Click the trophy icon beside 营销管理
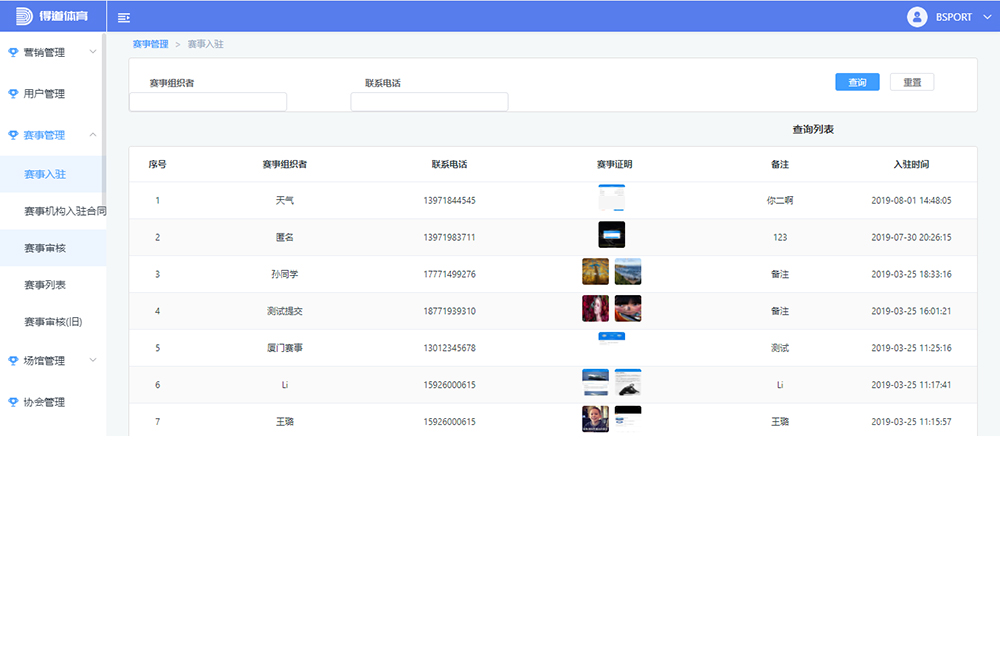The height and width of the screenshot is (667, 1000). point(13,52)
